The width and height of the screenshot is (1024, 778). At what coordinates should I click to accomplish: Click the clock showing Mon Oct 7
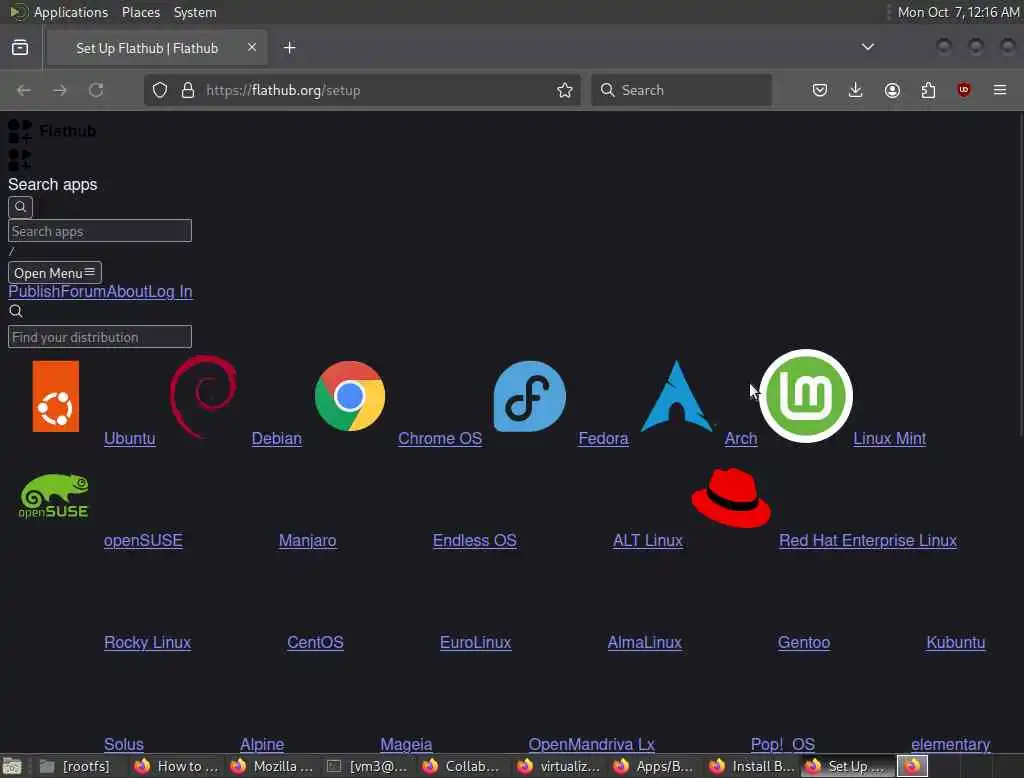[958, 12]
